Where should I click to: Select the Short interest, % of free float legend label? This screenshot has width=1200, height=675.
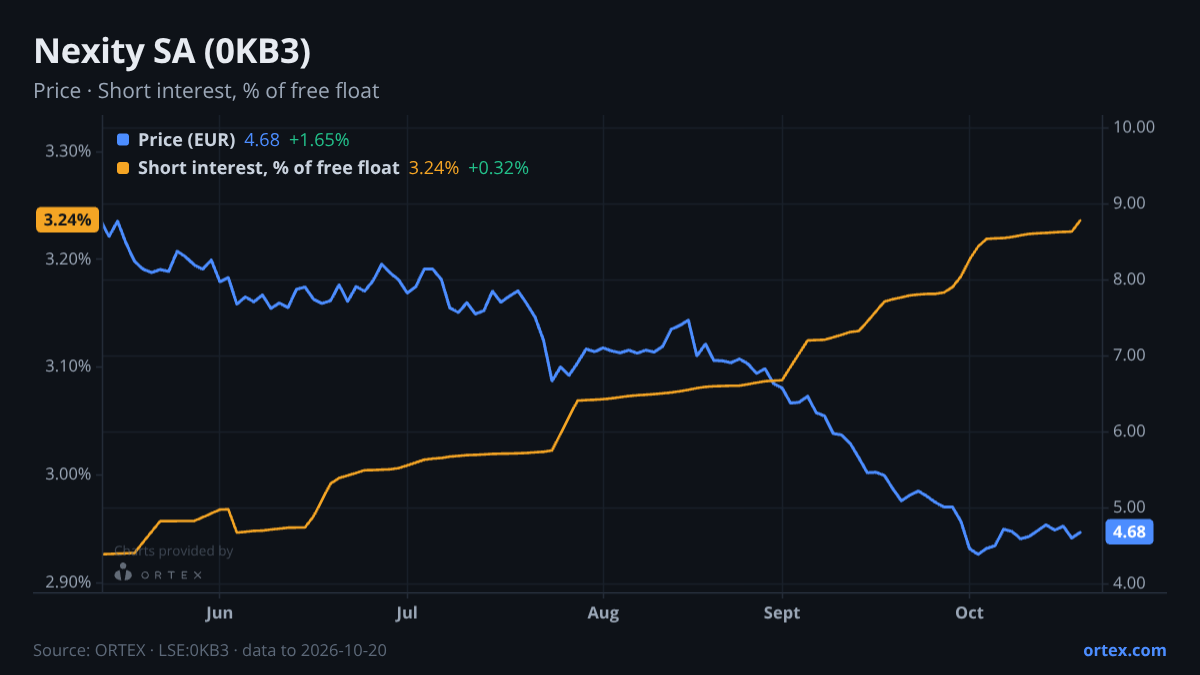click(269, 168)
